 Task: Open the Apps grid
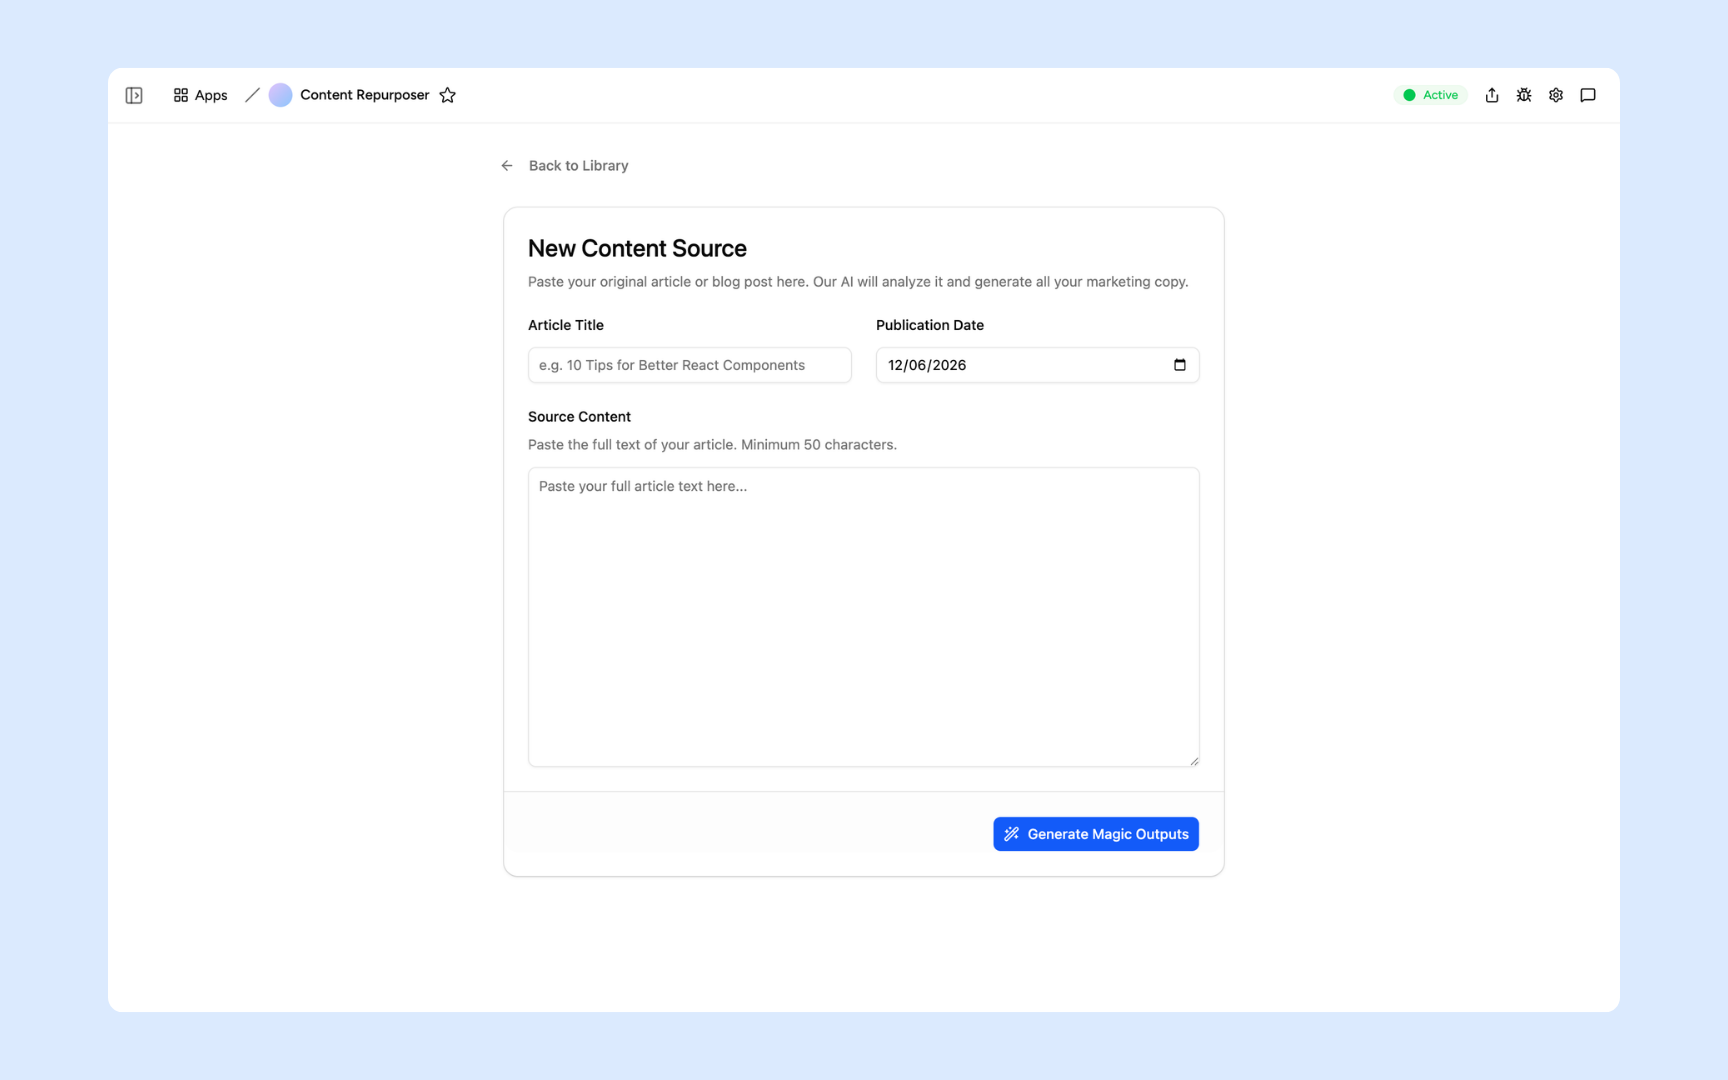200,95
